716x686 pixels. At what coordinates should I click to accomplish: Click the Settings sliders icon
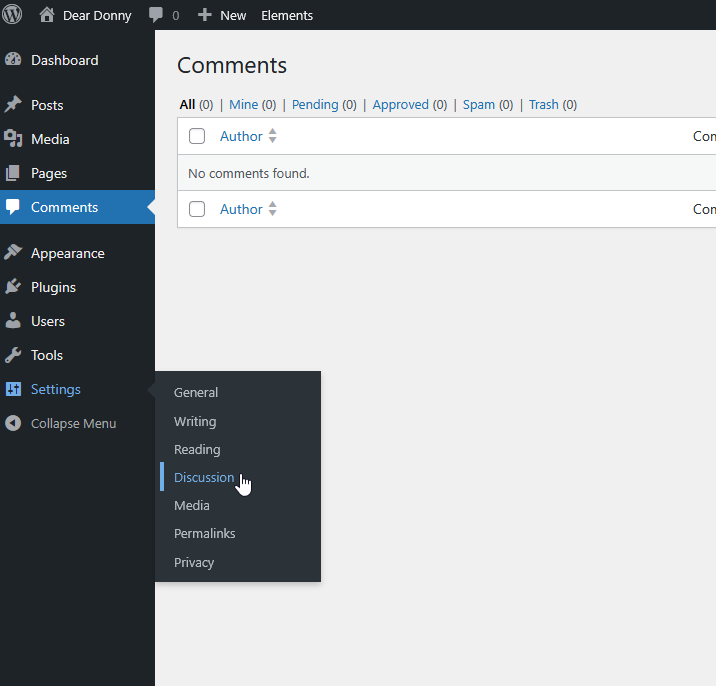(x=13, y=389)
